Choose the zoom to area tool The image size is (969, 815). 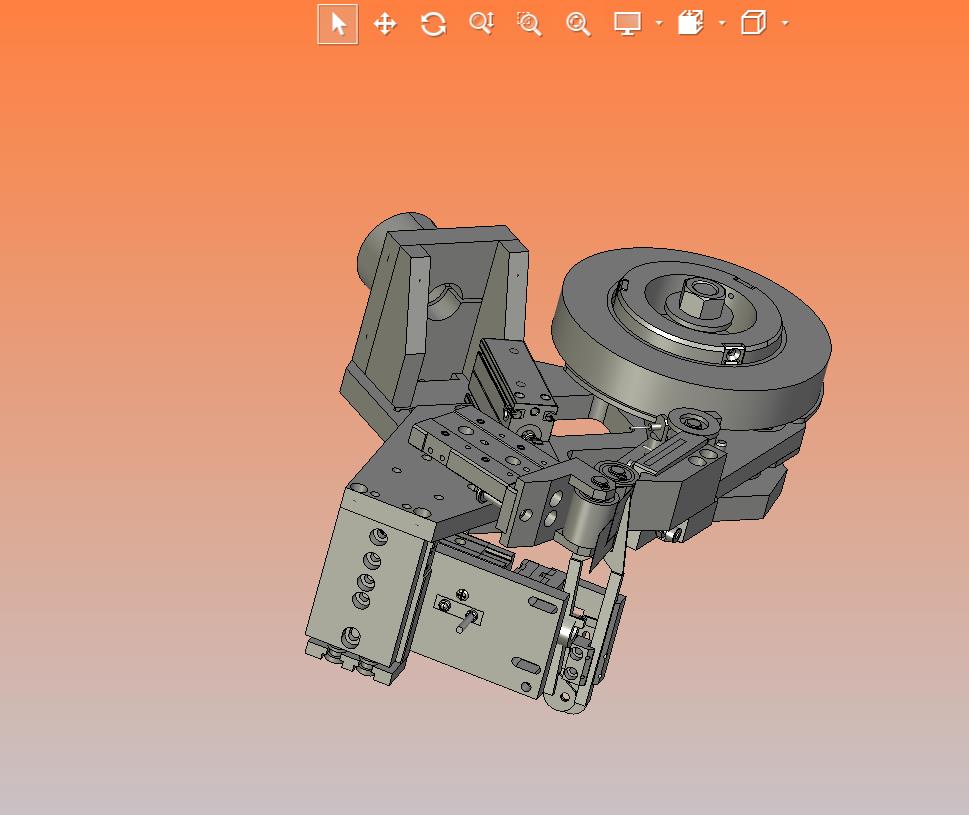[x=529, y=24]
